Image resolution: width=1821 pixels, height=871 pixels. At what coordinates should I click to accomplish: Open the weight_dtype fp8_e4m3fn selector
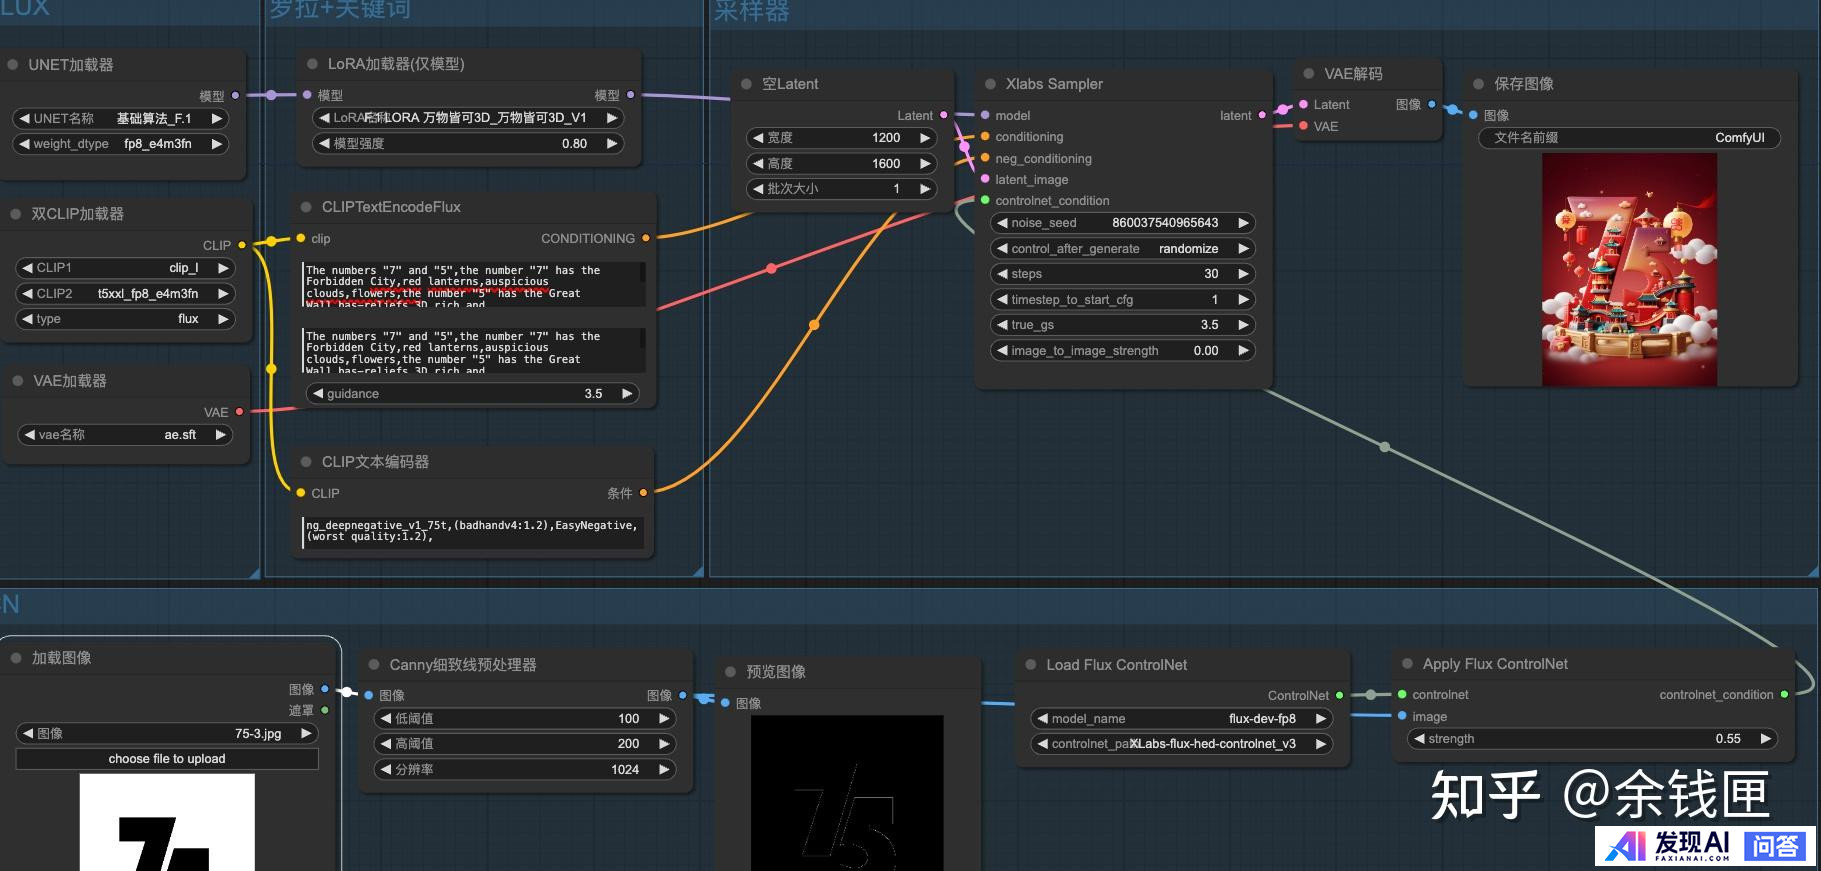(x=120, y=144)
